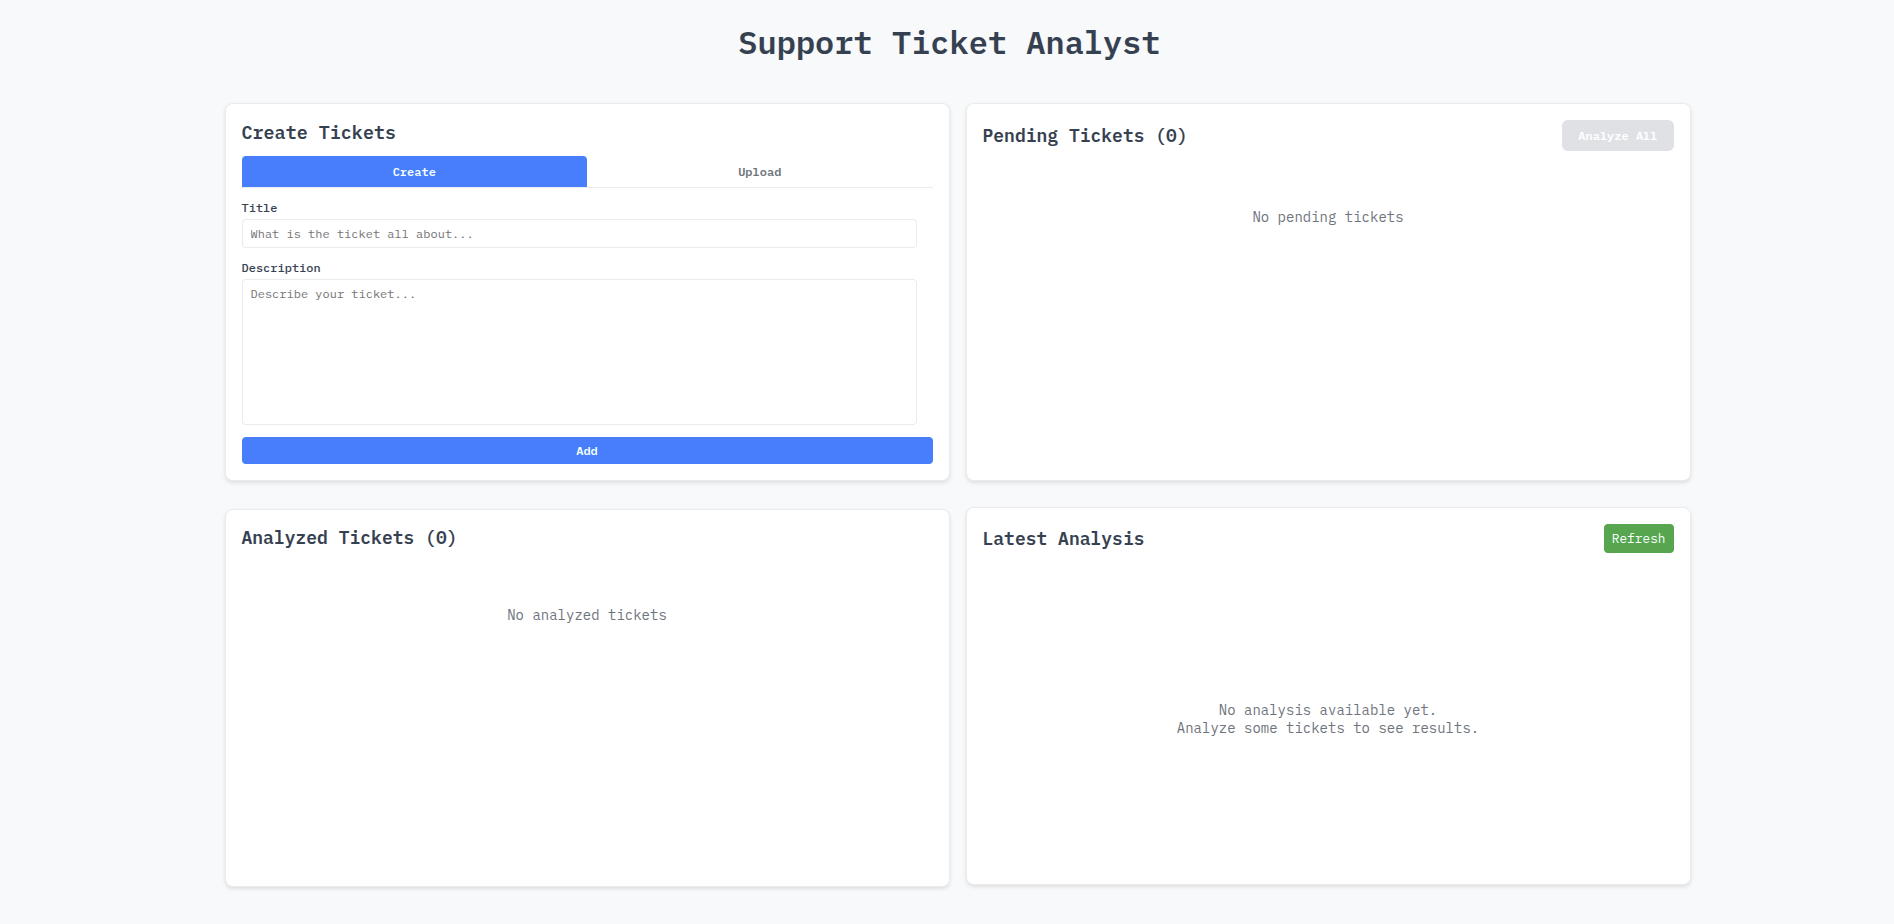1894x924 pixels.
Task: Switch to the Upload tab
Action: coord(759,172)
